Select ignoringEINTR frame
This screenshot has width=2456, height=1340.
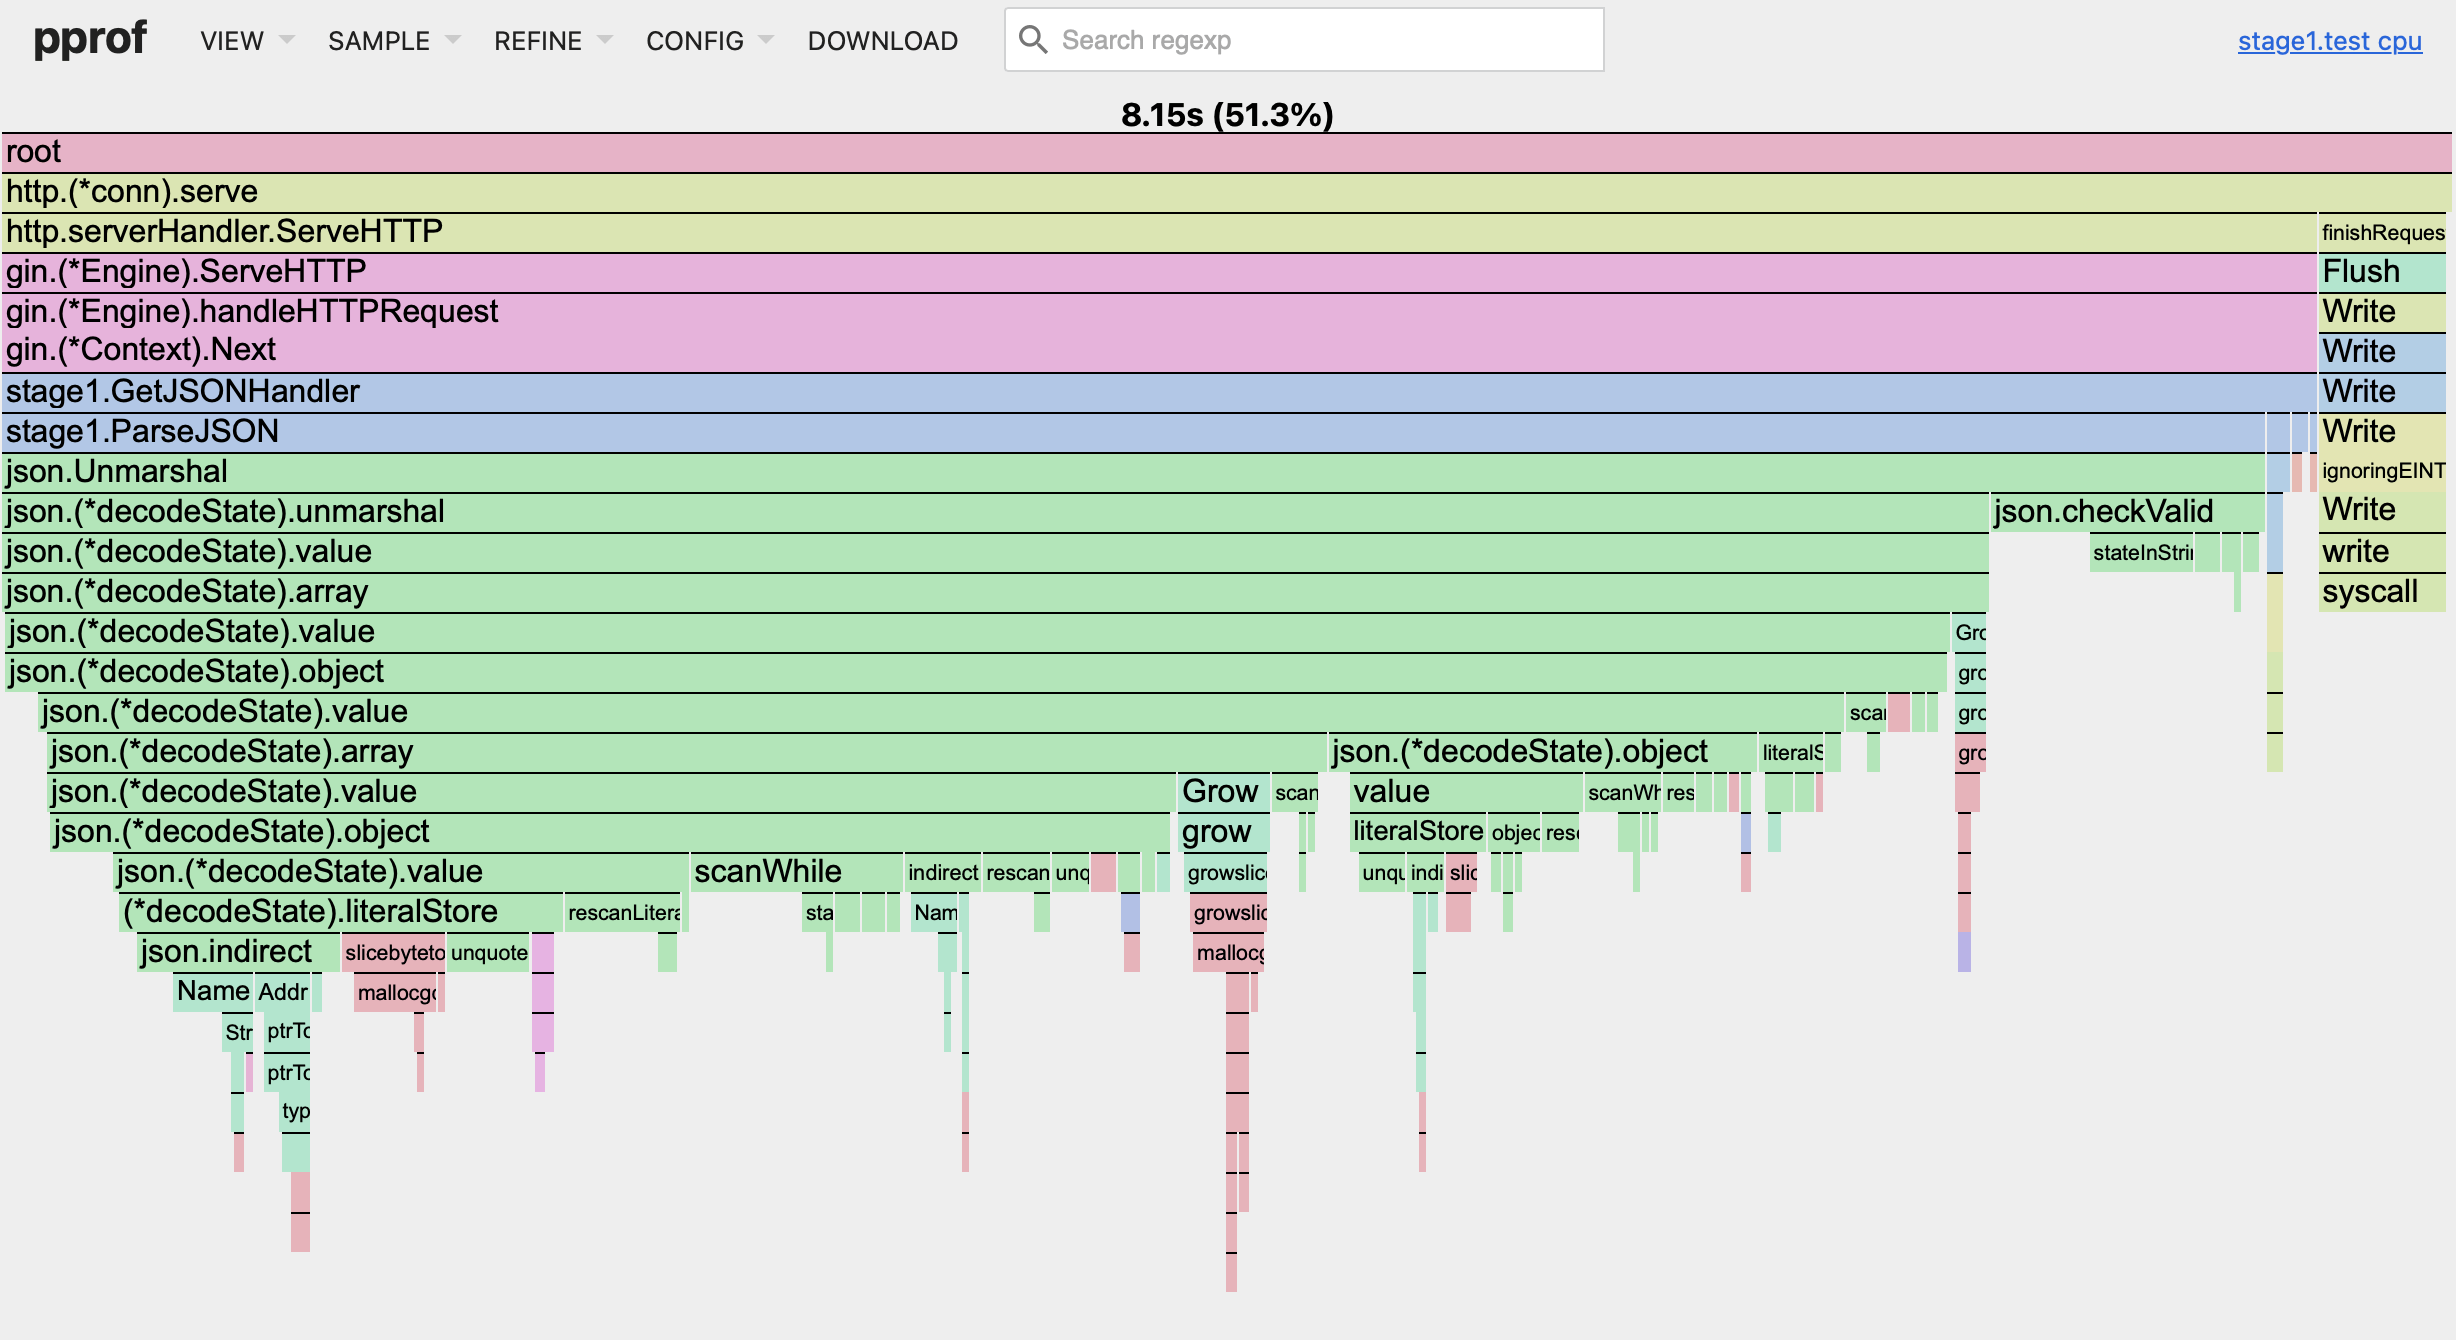(2382, 472)
